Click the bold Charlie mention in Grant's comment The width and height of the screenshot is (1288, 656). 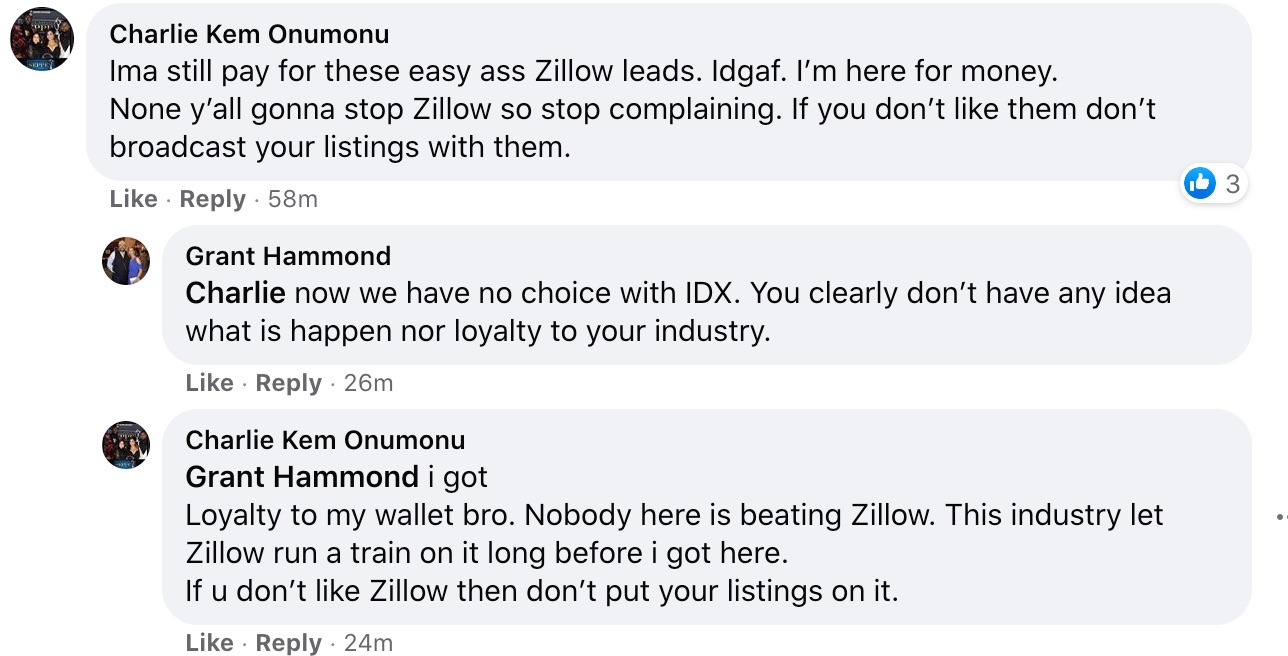(x=235, y=293)
